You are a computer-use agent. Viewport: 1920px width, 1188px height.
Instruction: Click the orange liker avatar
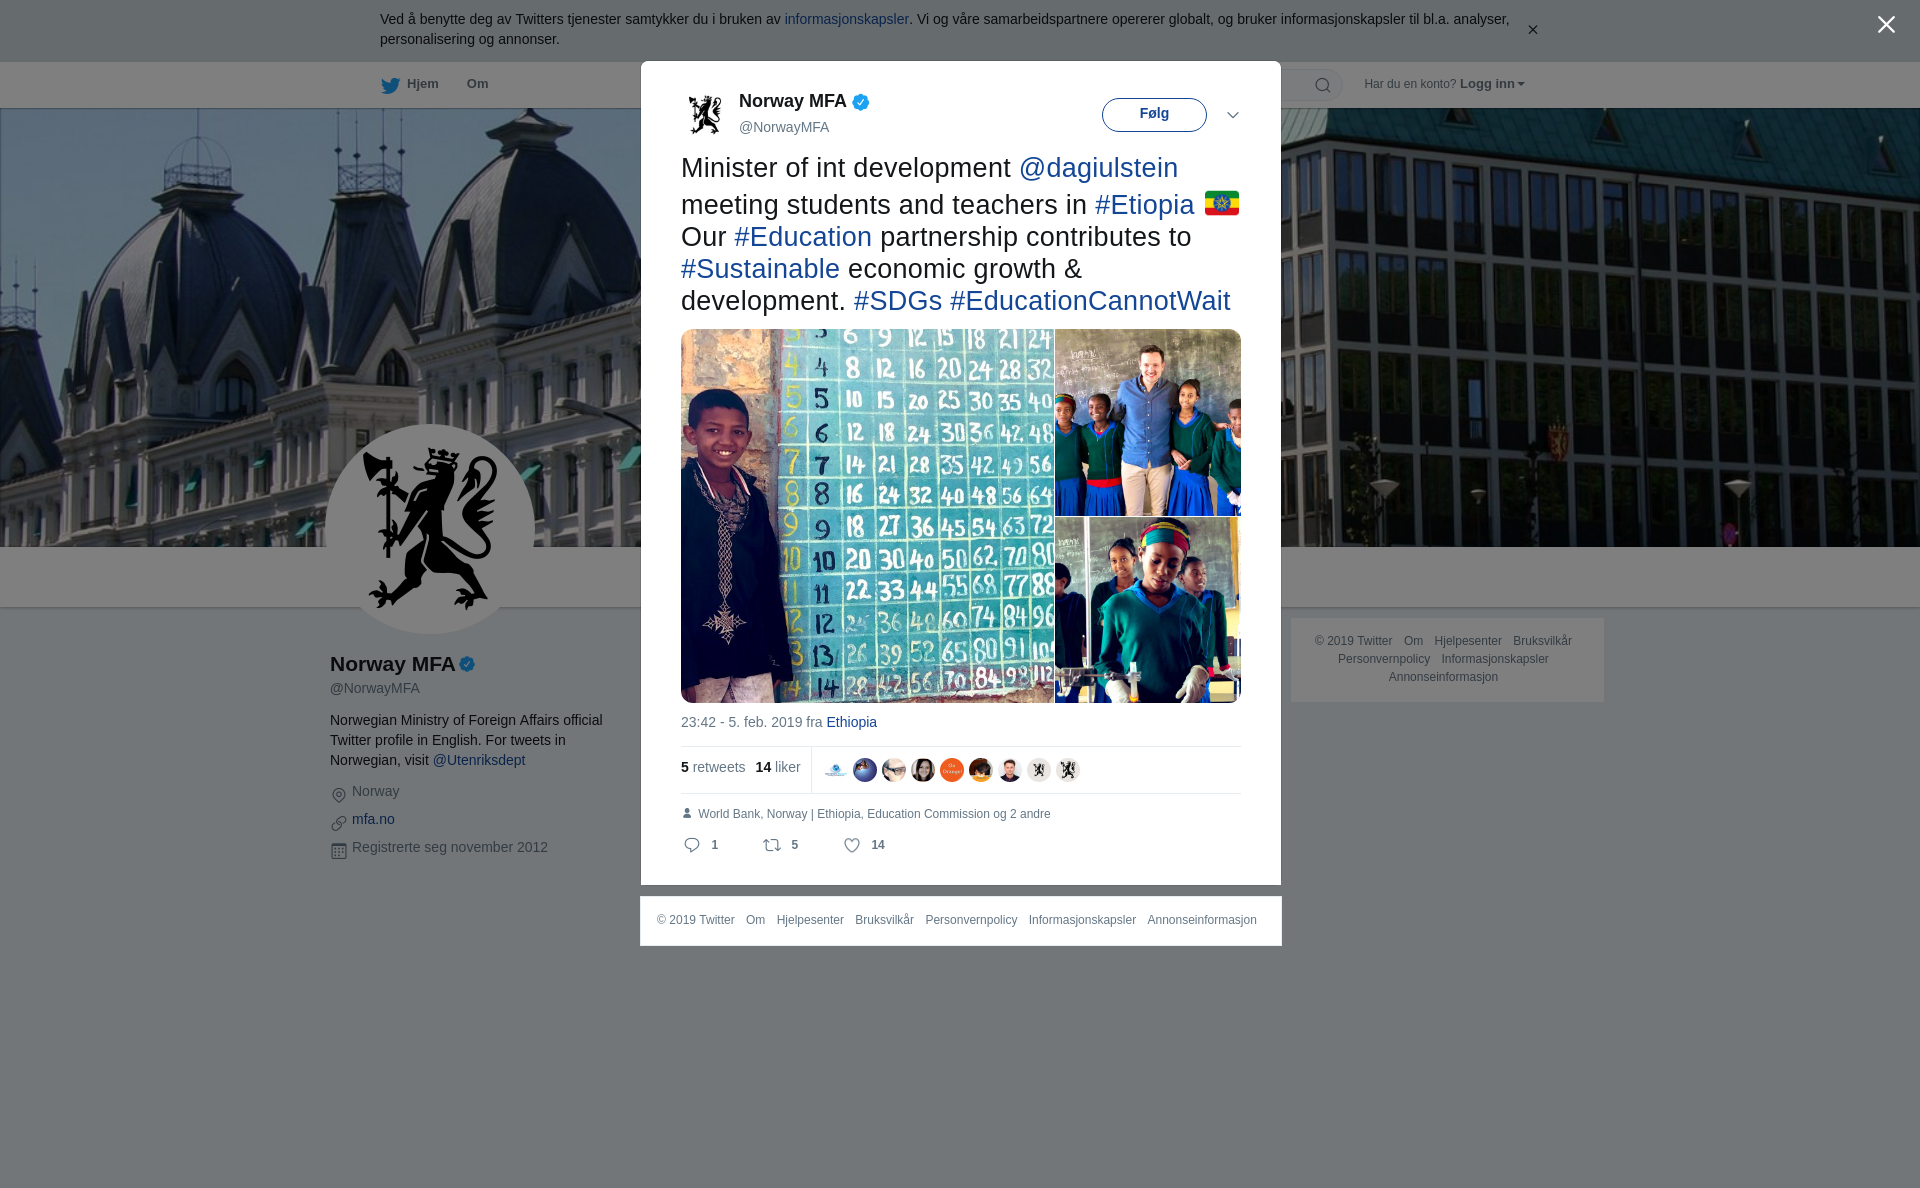point(952,770)
